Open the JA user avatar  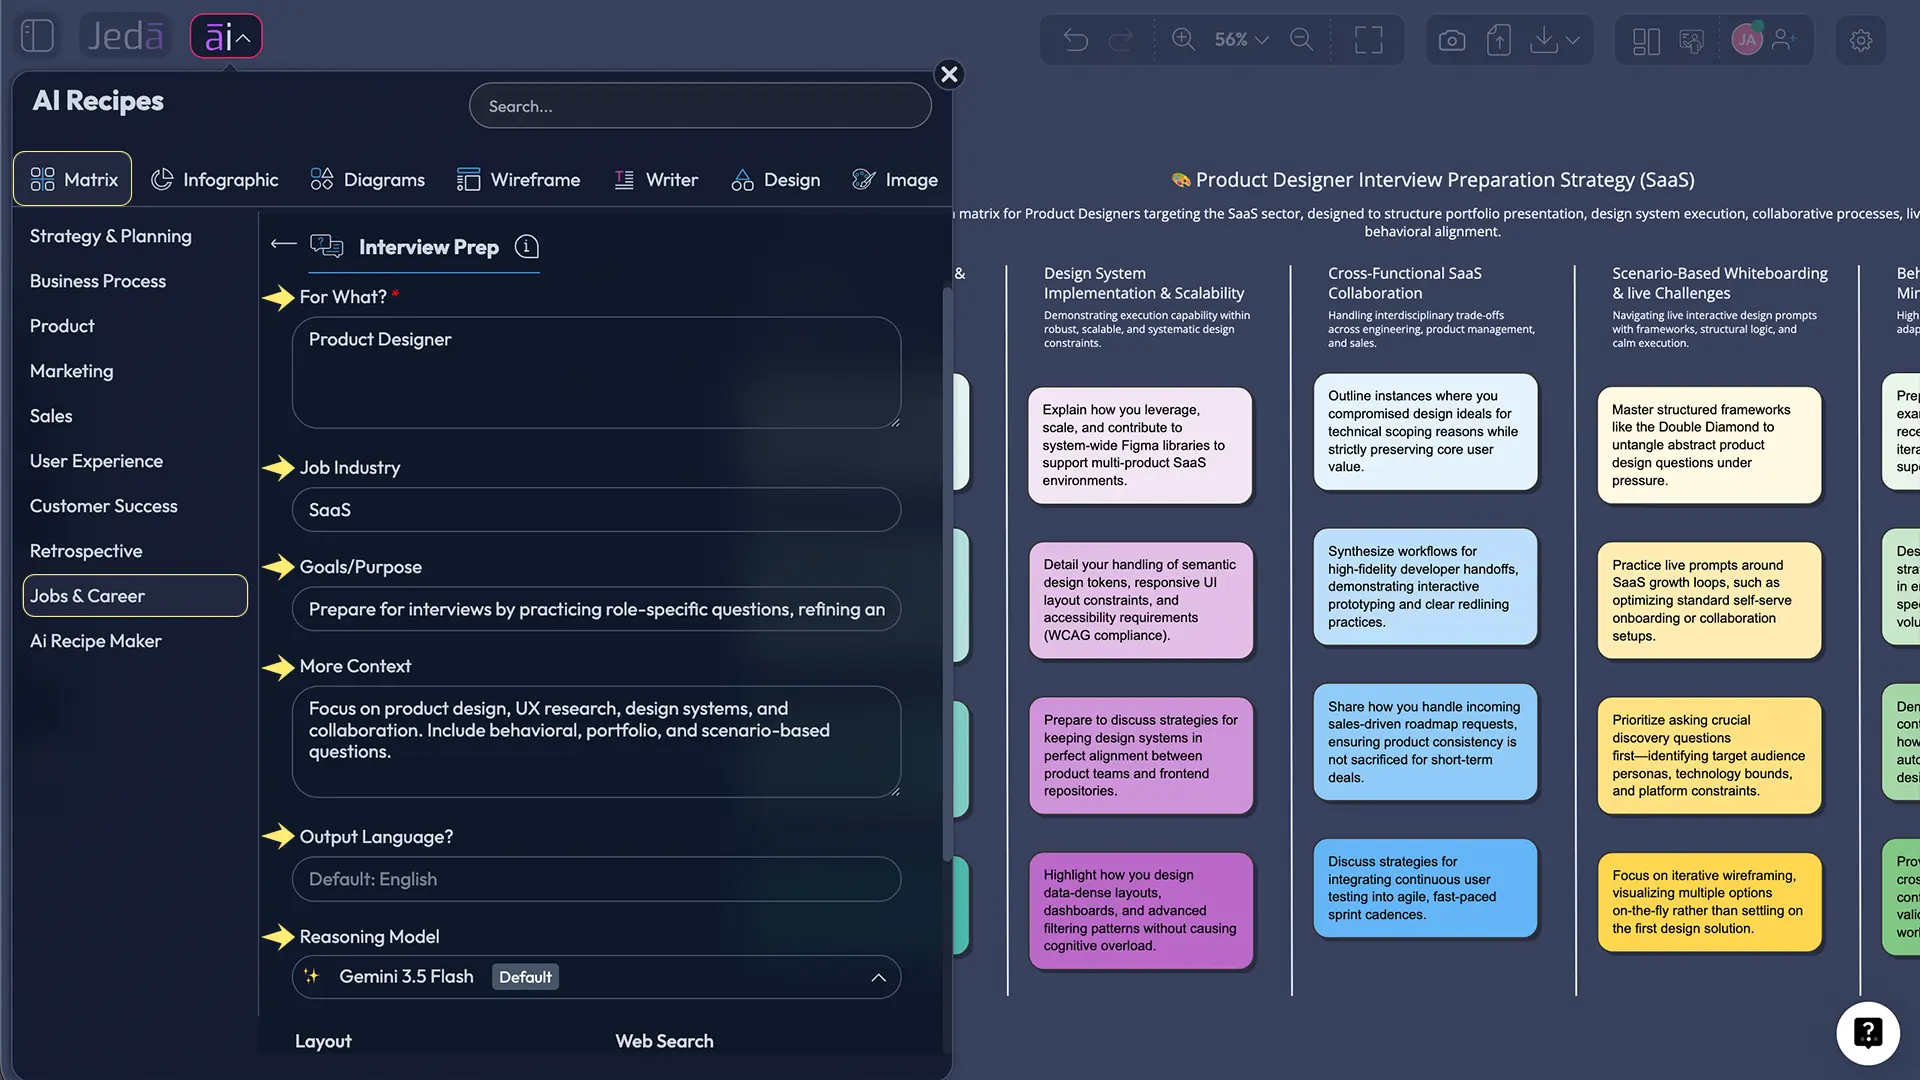click(x=1747, y=40)
